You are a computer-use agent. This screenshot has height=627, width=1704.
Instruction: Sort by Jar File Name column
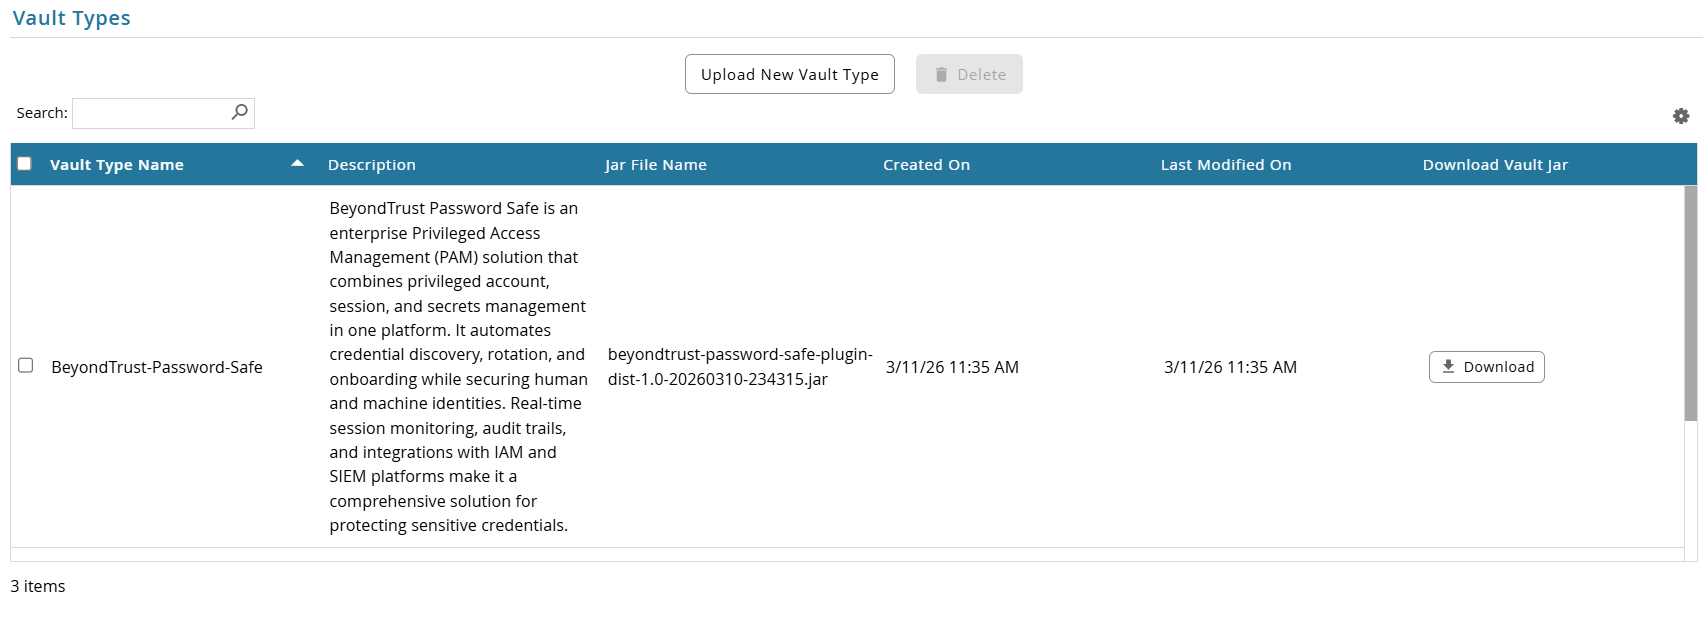(x=656, y=165)
